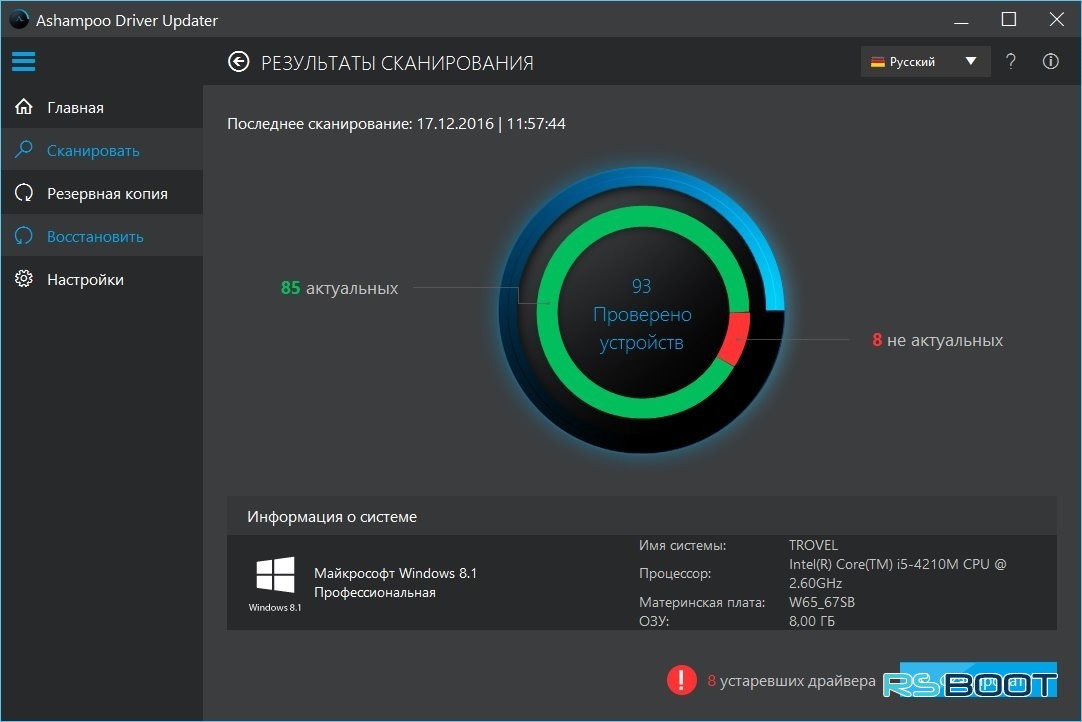This screenshot has height=722, width=1082.
Task: Expand language list with arrow
Action: [971, 61]
